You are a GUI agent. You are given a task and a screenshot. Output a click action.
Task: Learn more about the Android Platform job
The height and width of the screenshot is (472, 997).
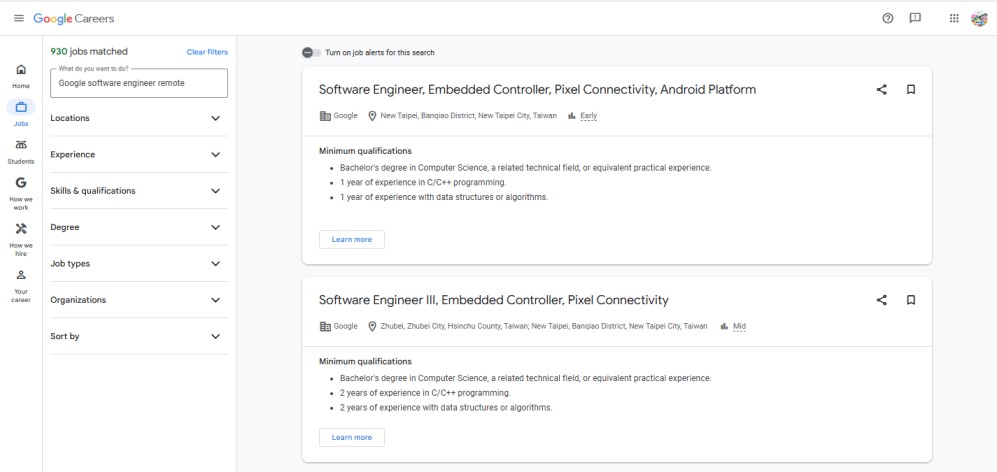(352, 240)
